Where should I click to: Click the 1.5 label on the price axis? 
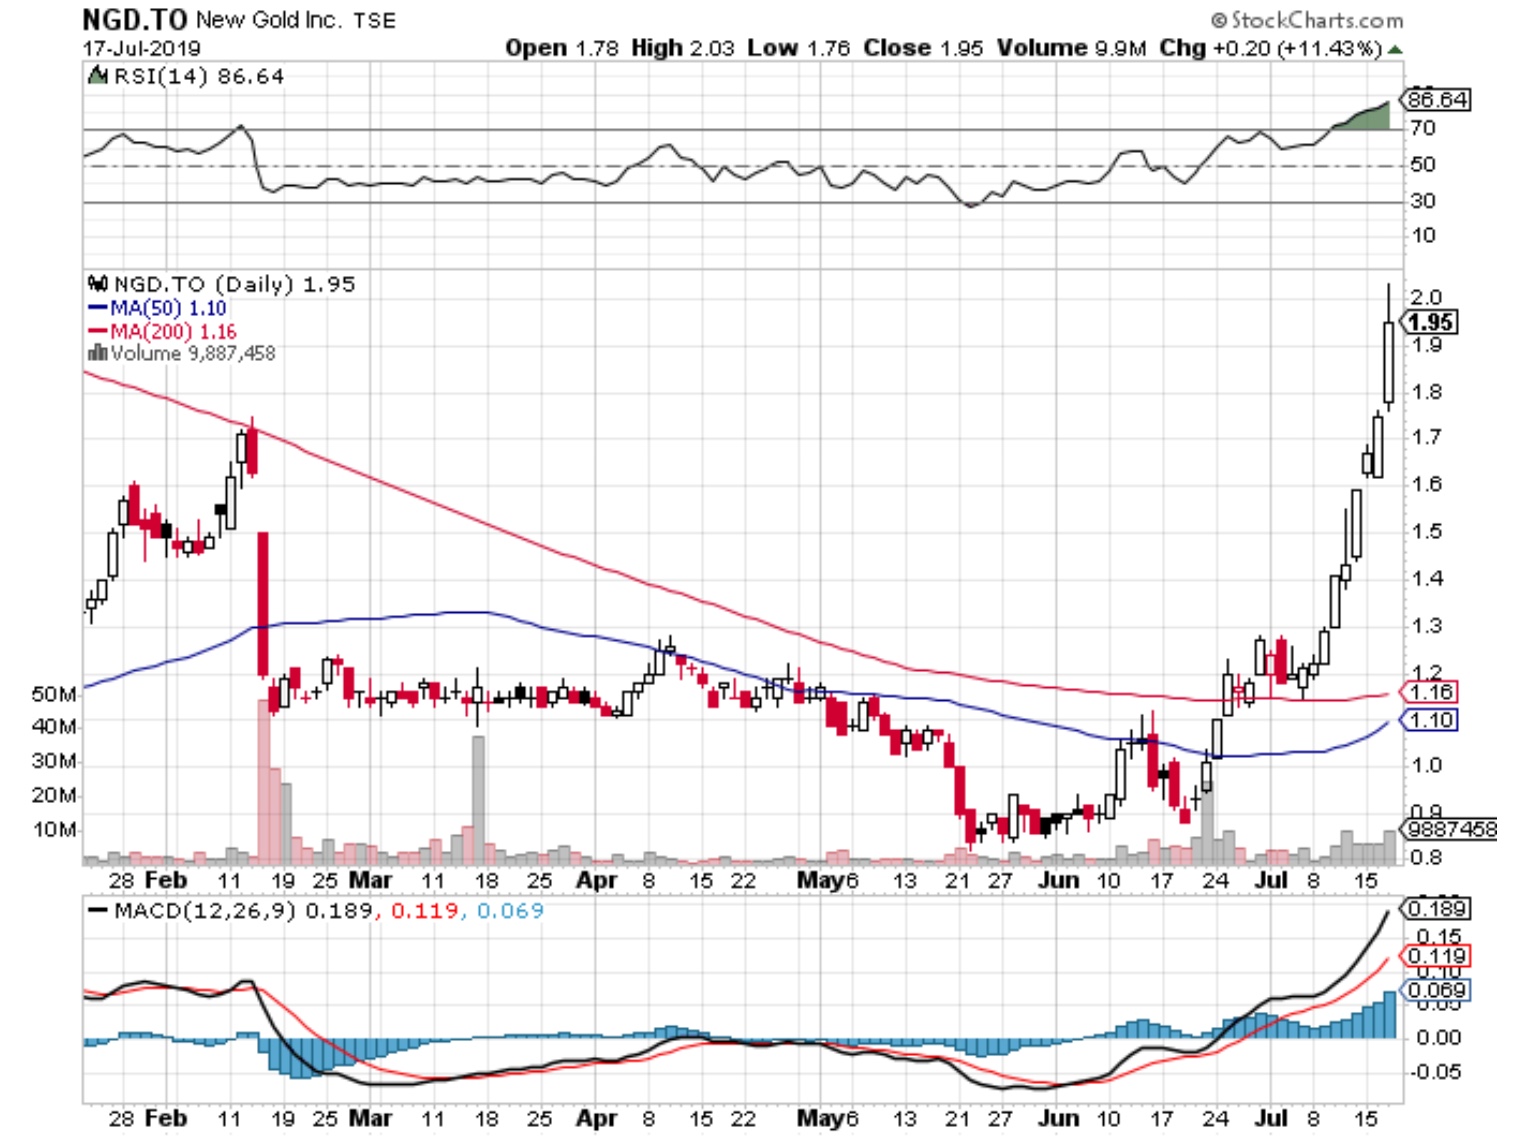[1426, 531]
